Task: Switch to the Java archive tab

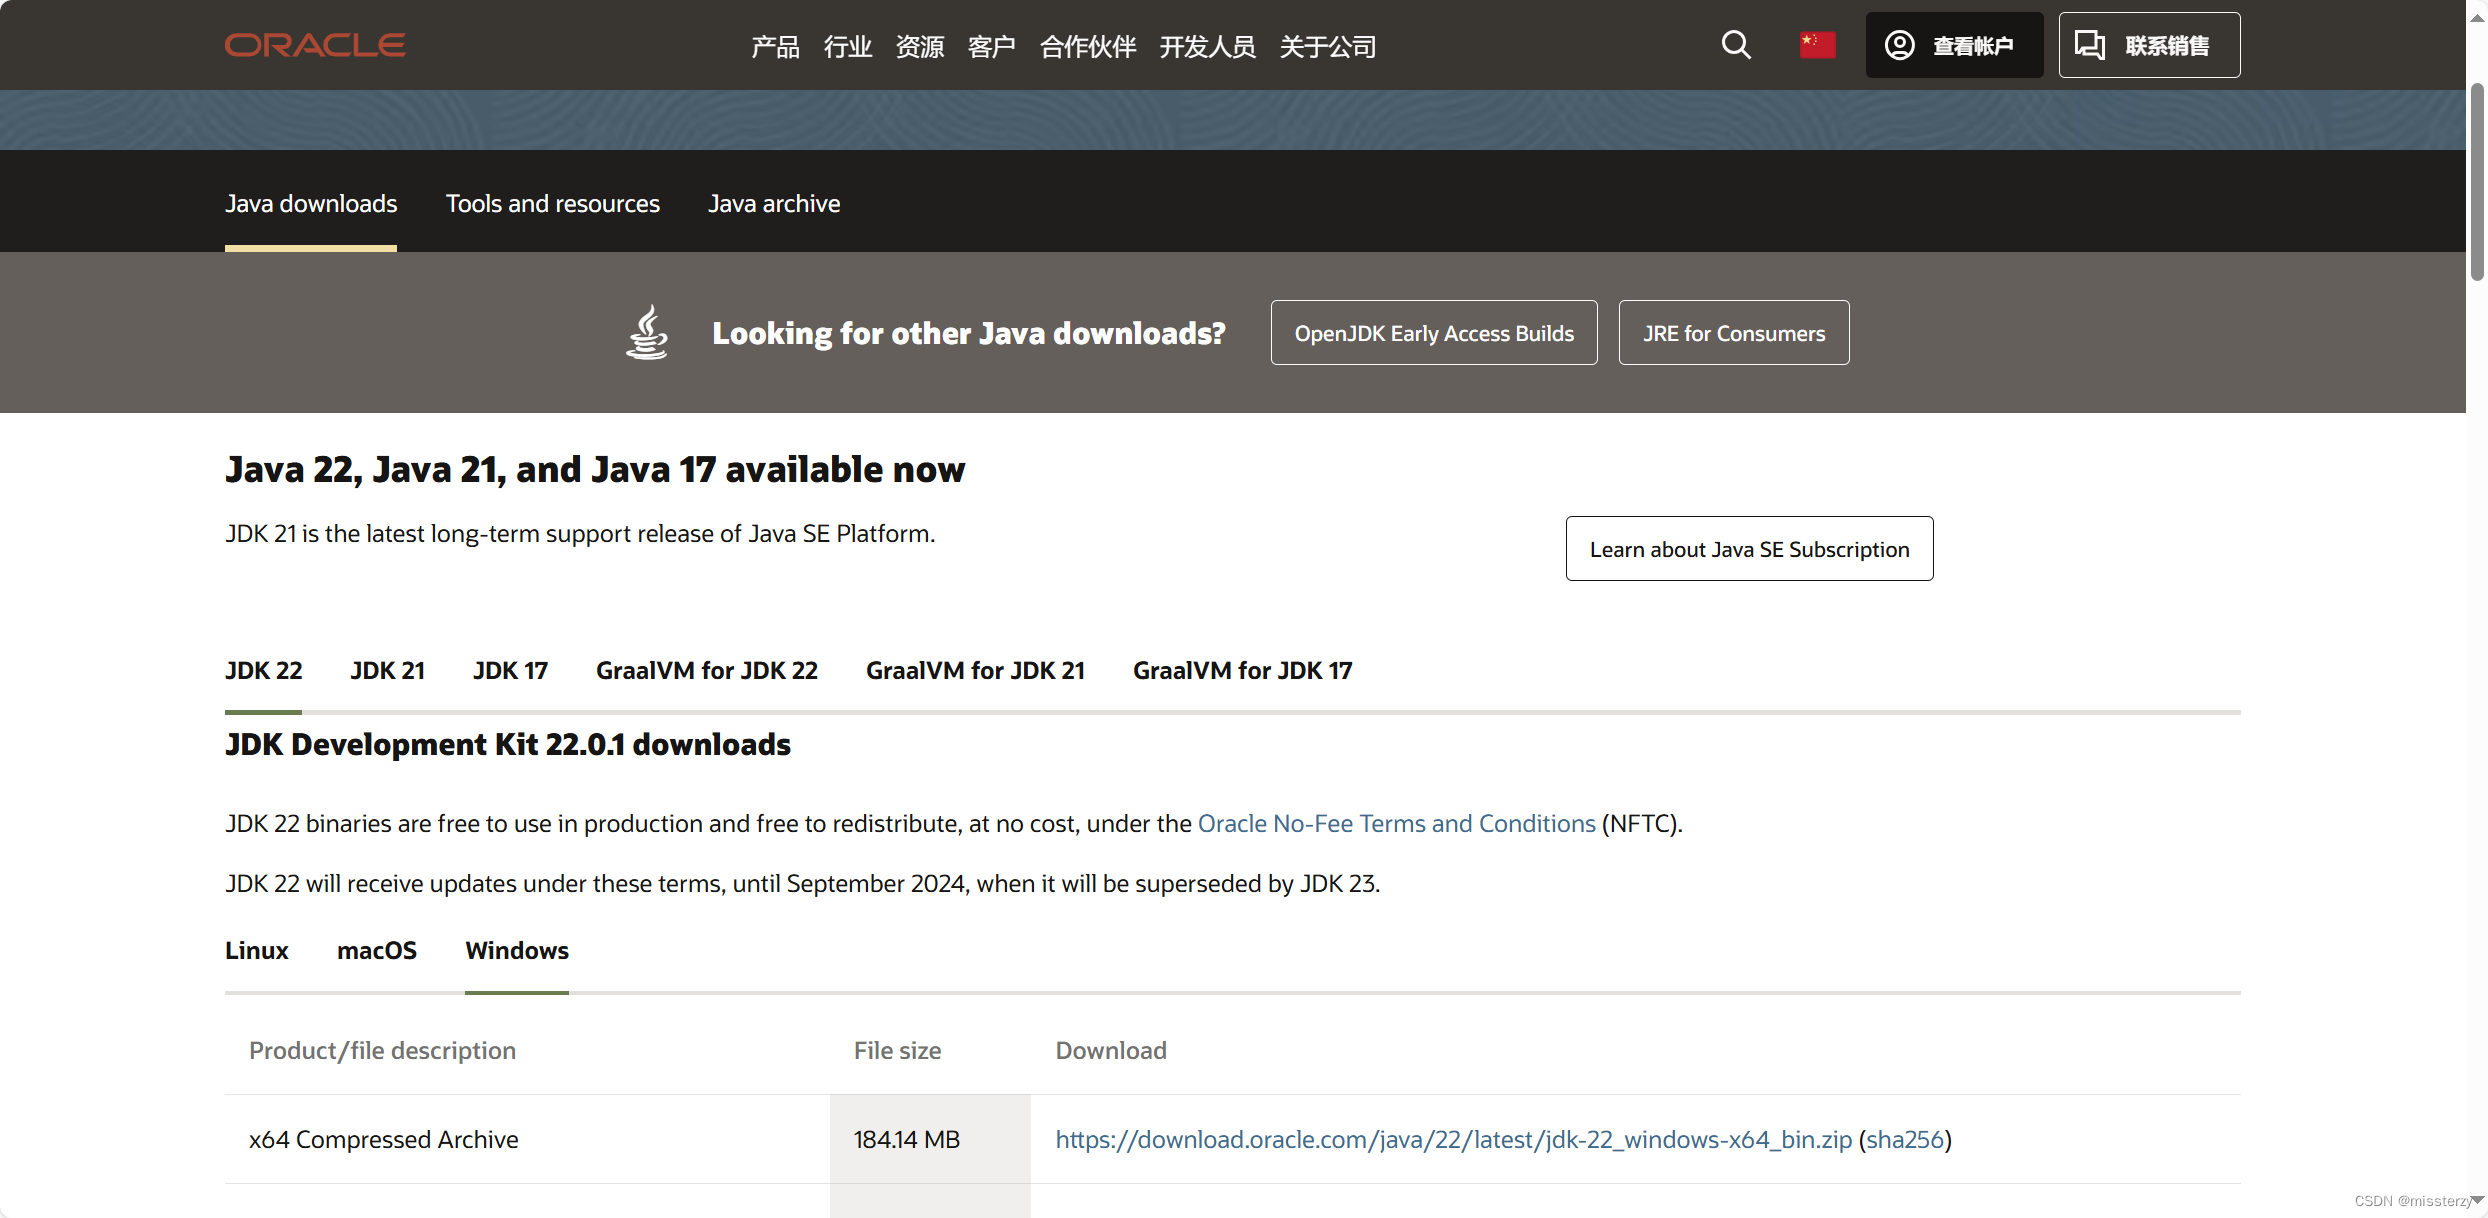Action: pos(774,203)
